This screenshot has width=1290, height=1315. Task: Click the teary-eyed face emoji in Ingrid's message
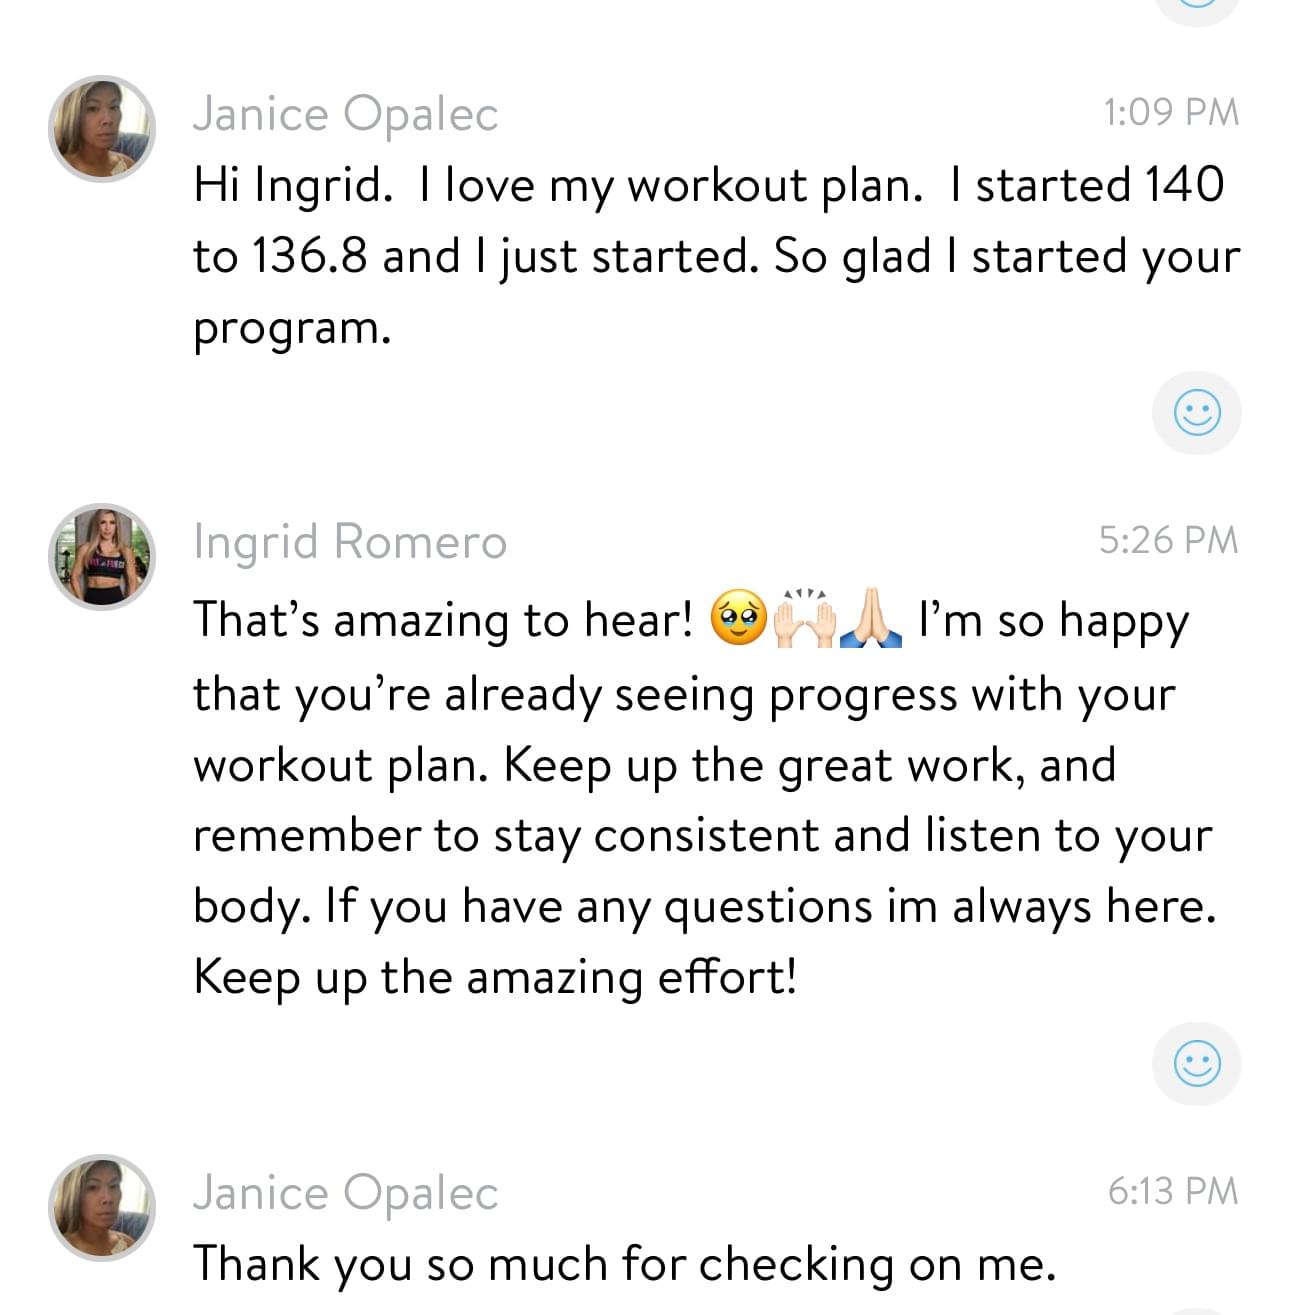tap(738, 620)
